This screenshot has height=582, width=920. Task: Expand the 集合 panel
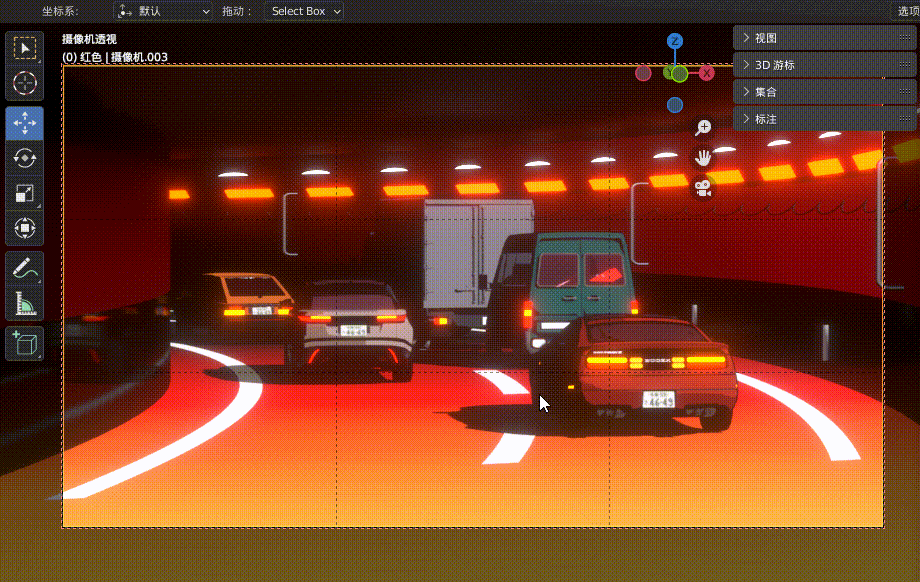click(x=824, y=92)
